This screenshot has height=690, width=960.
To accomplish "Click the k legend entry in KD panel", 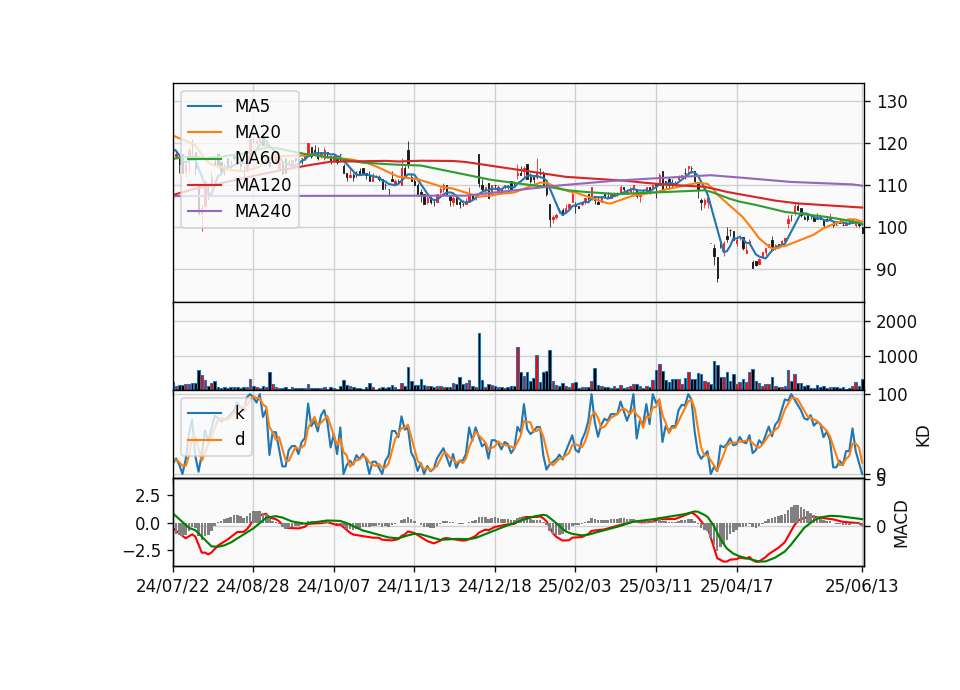I will coord(239,413).
